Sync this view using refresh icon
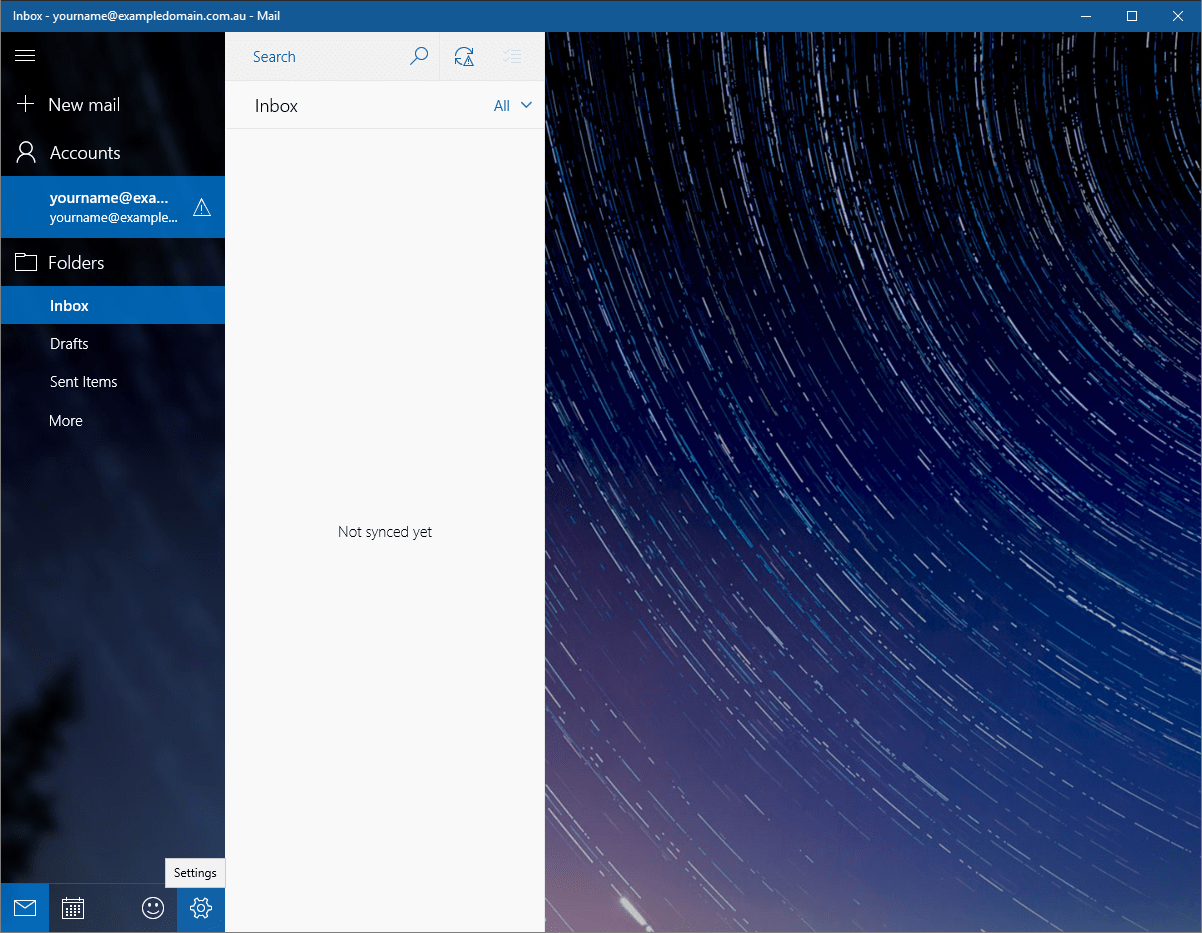1202x933 pixels. point(464,57)
